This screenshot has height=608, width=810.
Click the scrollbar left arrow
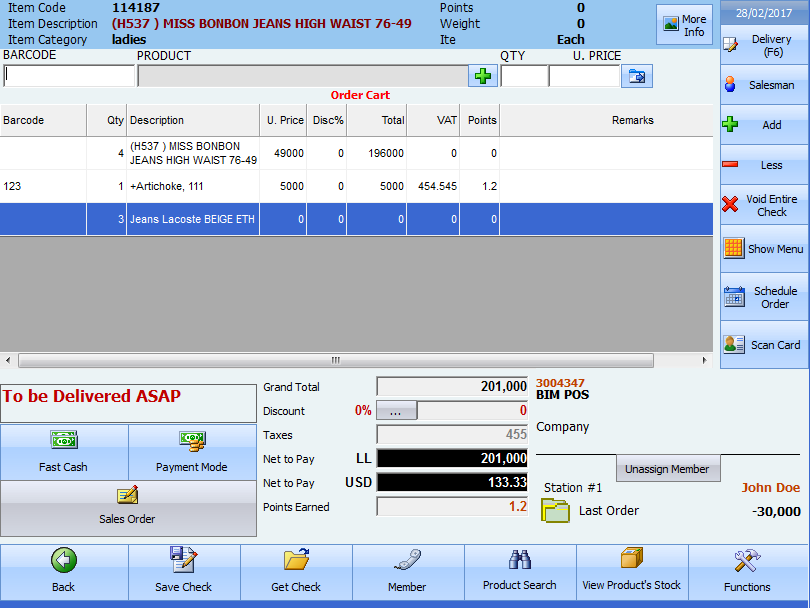8,360
